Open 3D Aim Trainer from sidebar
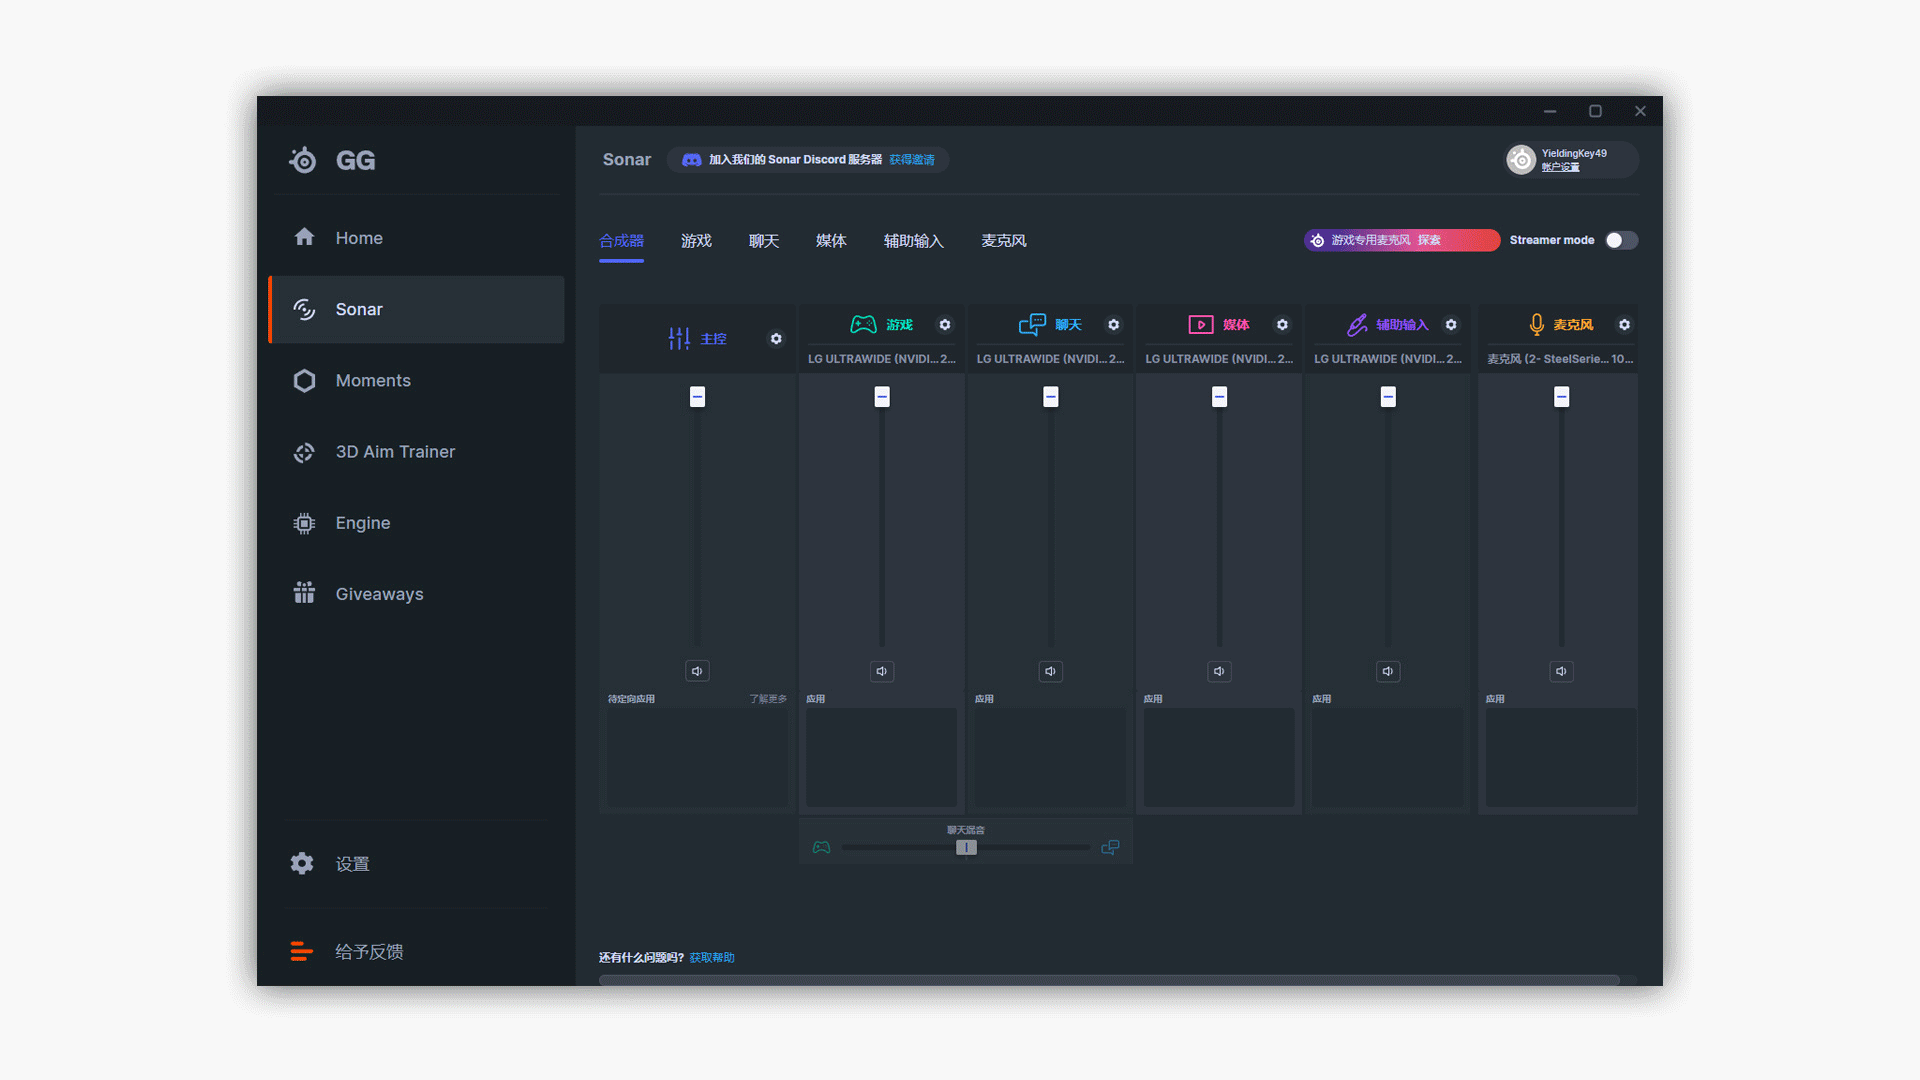1920x1080 pixels. [416, 451]
